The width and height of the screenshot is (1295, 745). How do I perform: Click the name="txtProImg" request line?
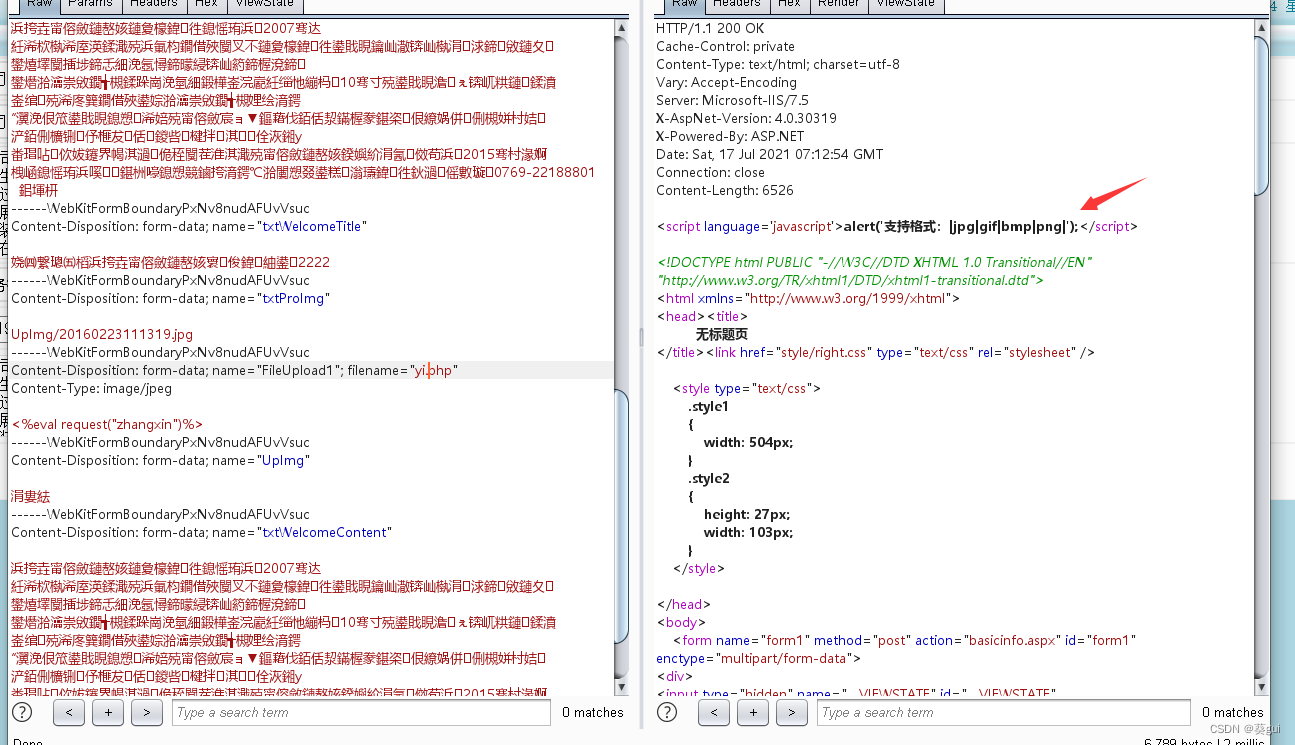tap(170, 298)
